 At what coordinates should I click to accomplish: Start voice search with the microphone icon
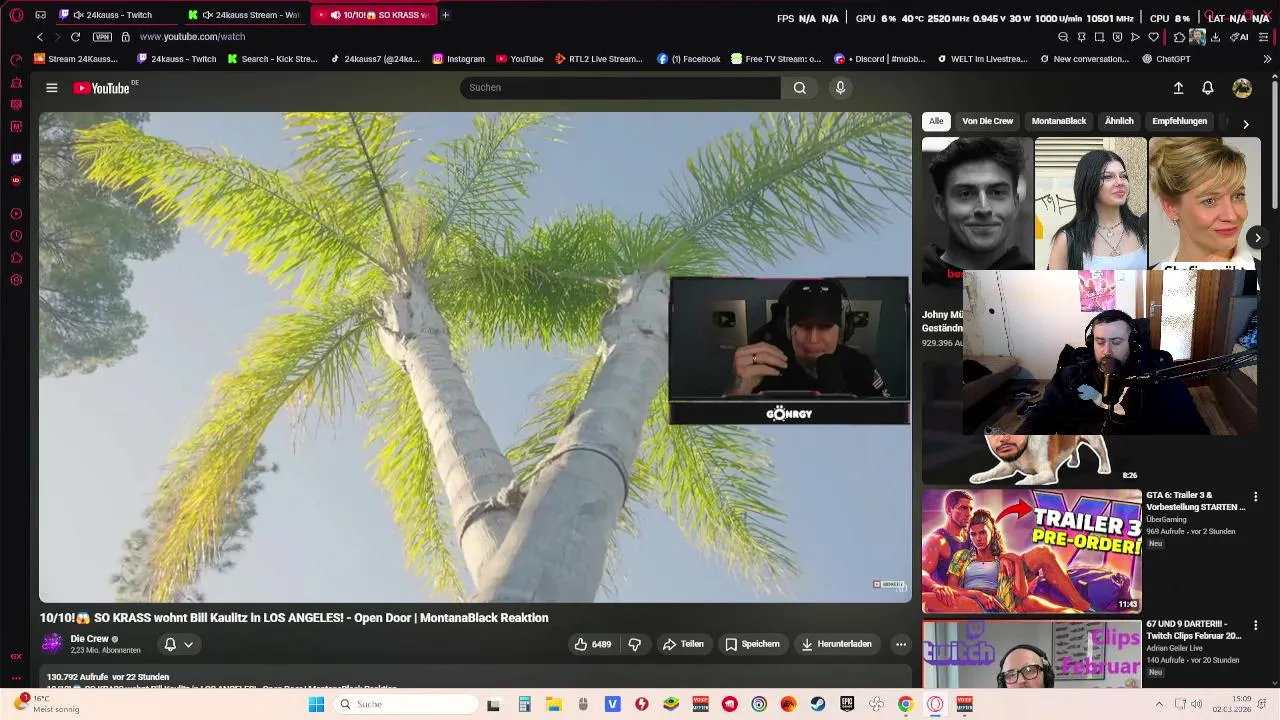840,88
